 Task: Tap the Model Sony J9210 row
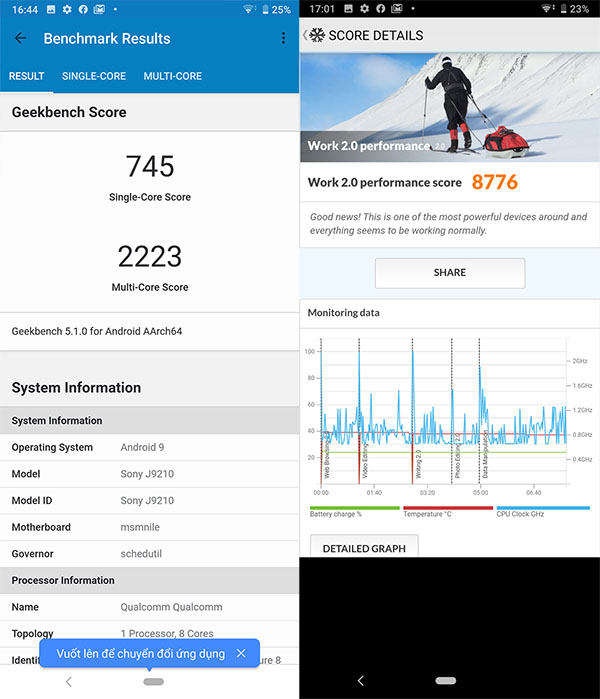coord(149,474)
